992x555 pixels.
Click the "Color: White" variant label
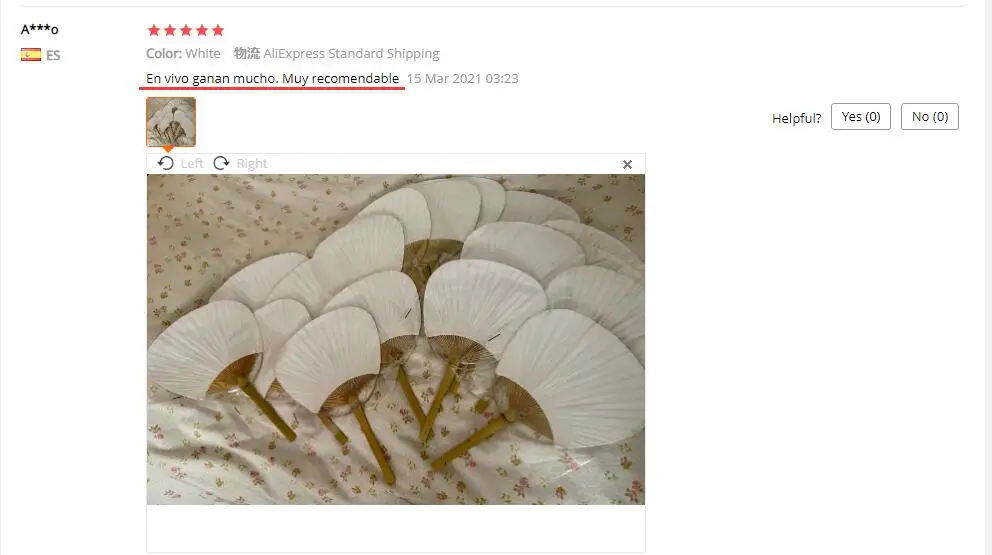(x=183, y=54)
